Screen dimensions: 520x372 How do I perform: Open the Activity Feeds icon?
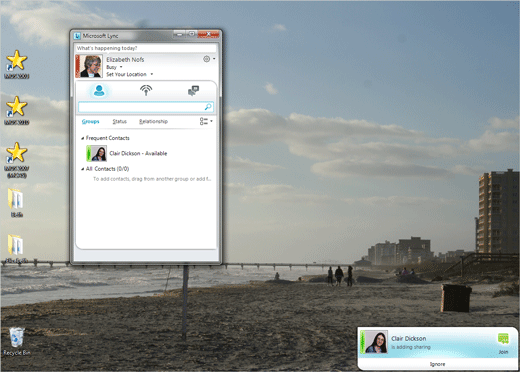pos(146,90)
